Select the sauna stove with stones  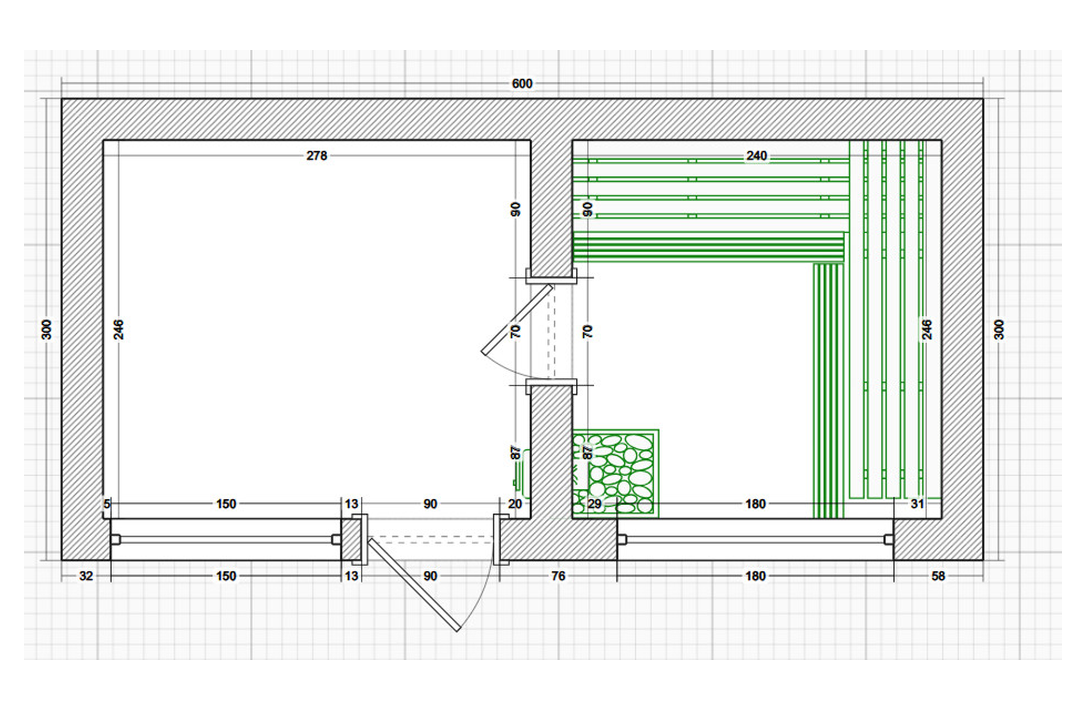[615, 474]
